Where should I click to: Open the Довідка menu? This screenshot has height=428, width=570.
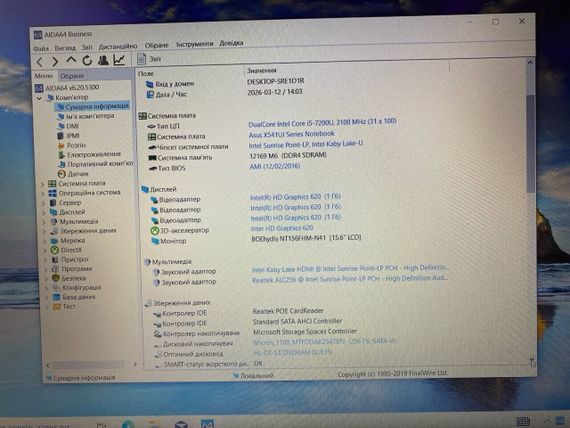coord(231,43)
